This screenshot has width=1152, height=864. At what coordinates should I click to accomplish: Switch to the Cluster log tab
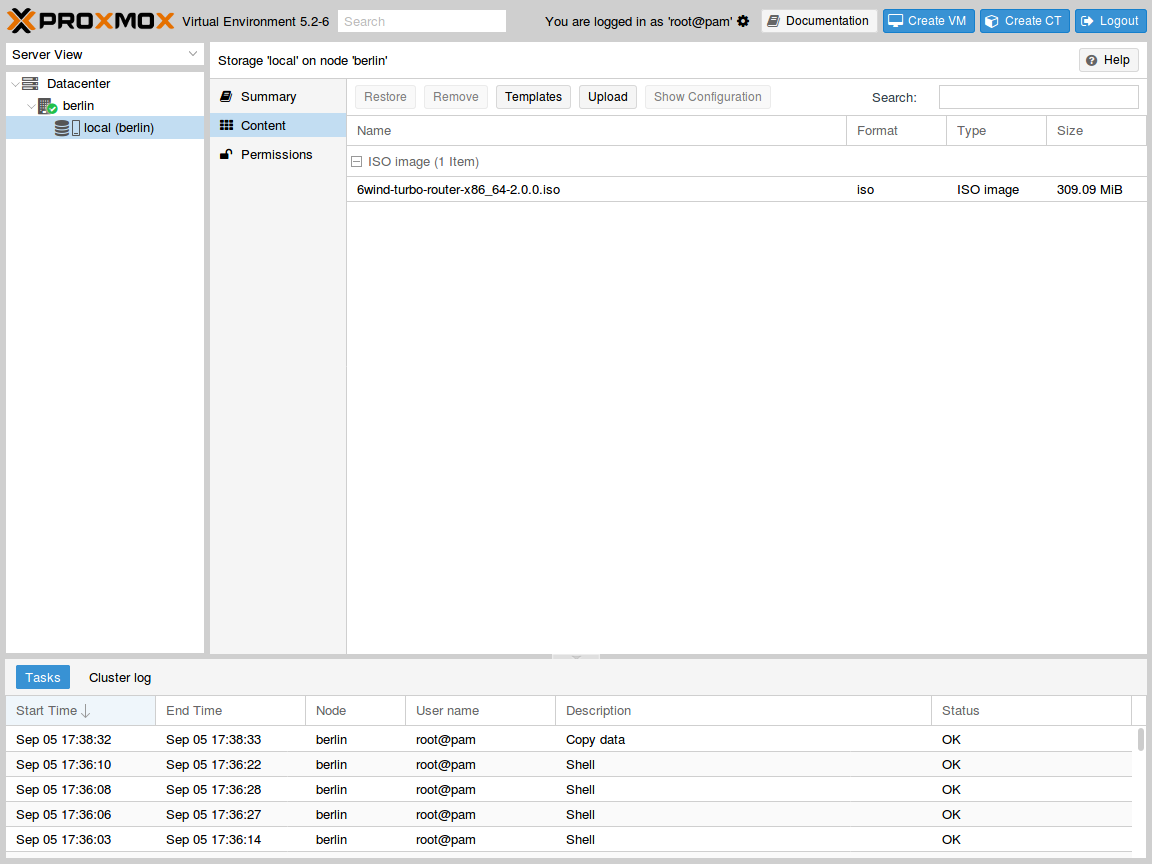coord(120,678)
